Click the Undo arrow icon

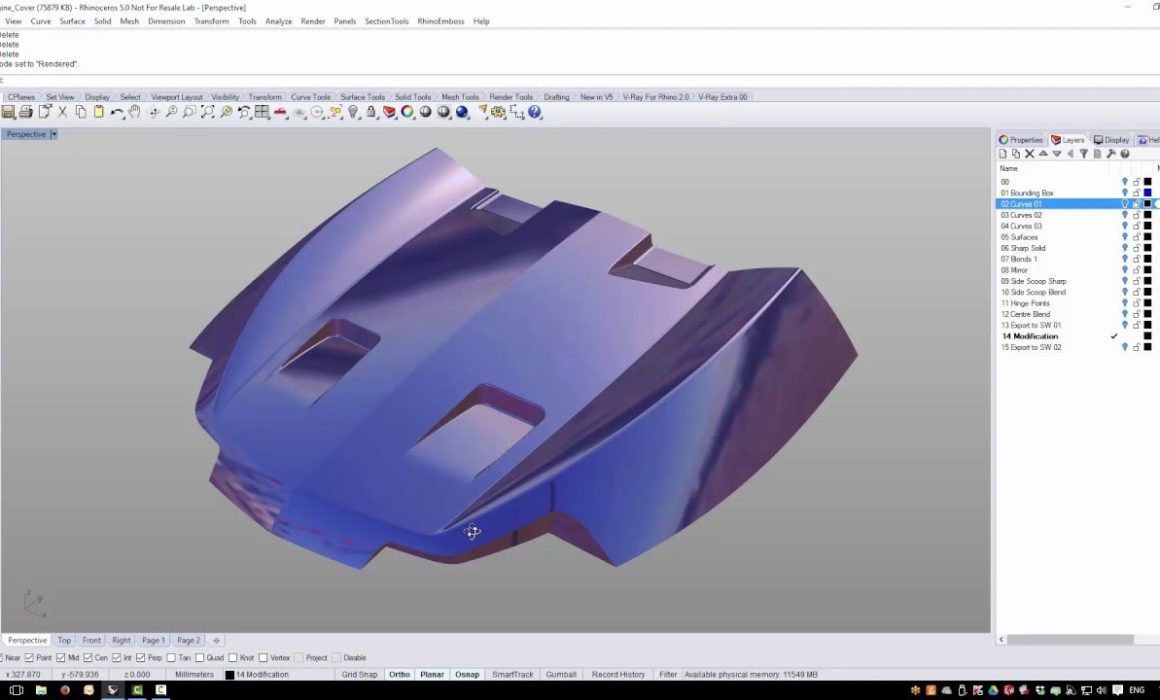tap(117, 112)
